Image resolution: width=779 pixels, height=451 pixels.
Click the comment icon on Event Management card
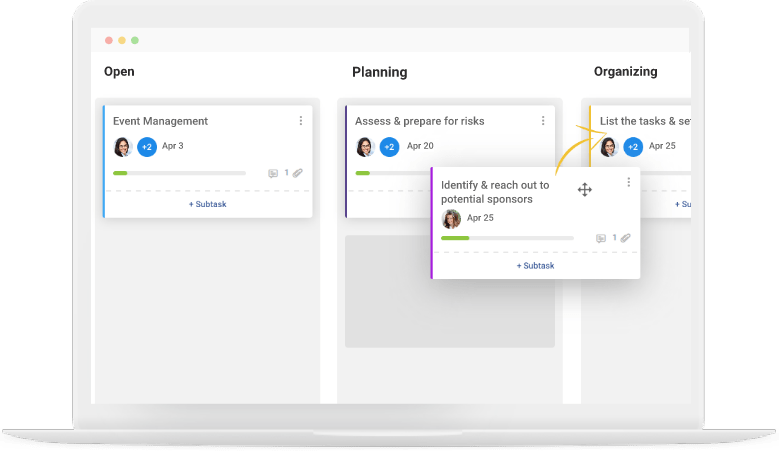point(273,173)
